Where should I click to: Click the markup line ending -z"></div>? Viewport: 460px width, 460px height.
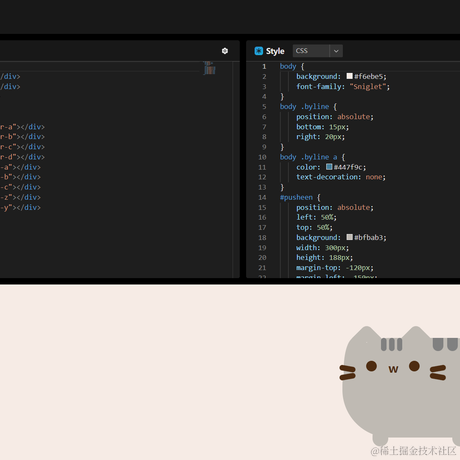click(20, 197)
